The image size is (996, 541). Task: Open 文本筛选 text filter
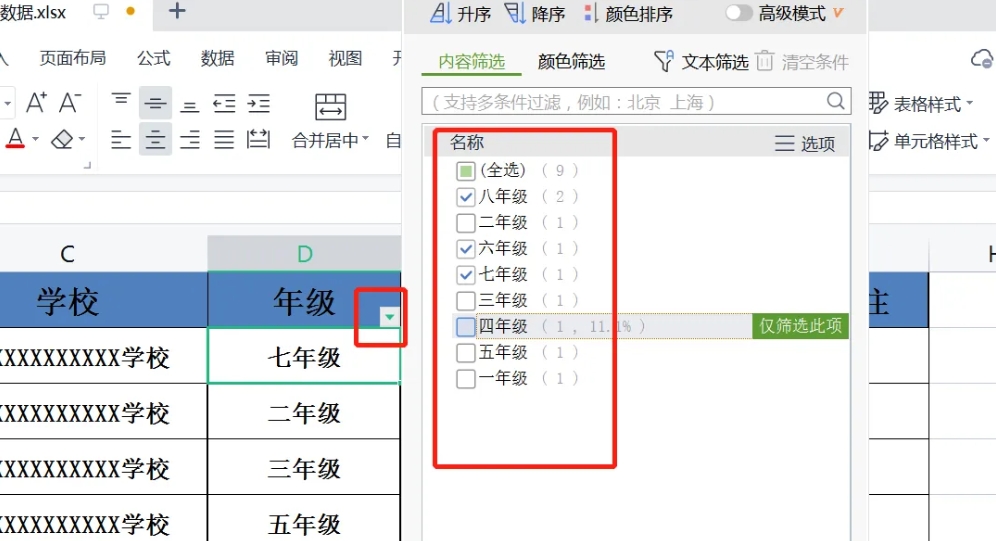[701, 62]
